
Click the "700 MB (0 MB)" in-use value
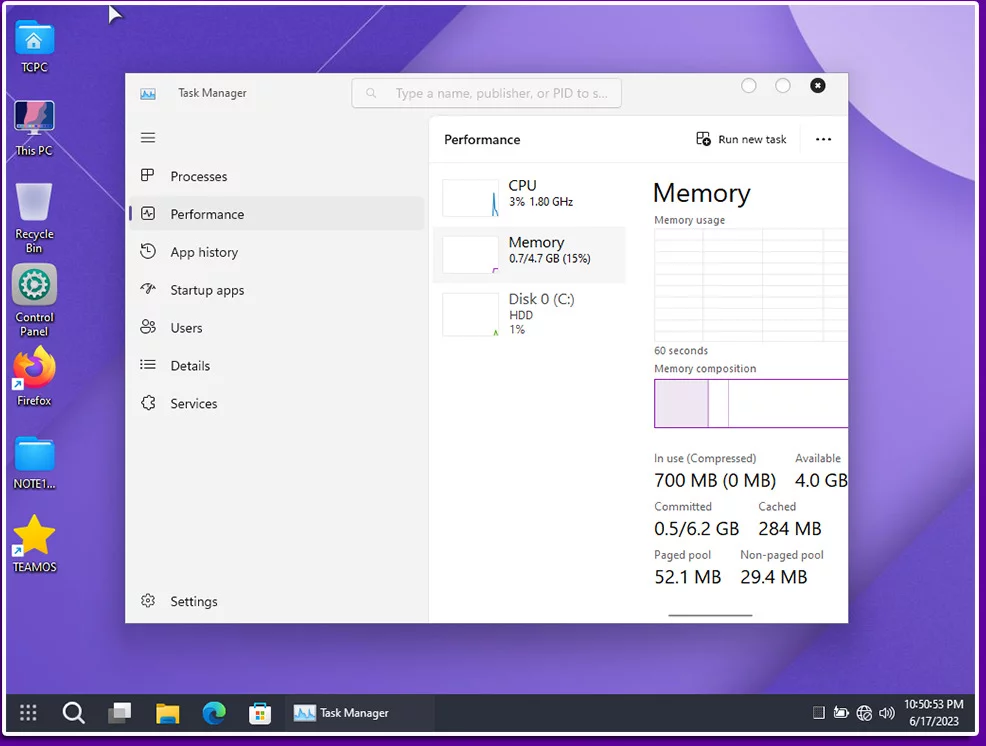[x=715, y=481]
